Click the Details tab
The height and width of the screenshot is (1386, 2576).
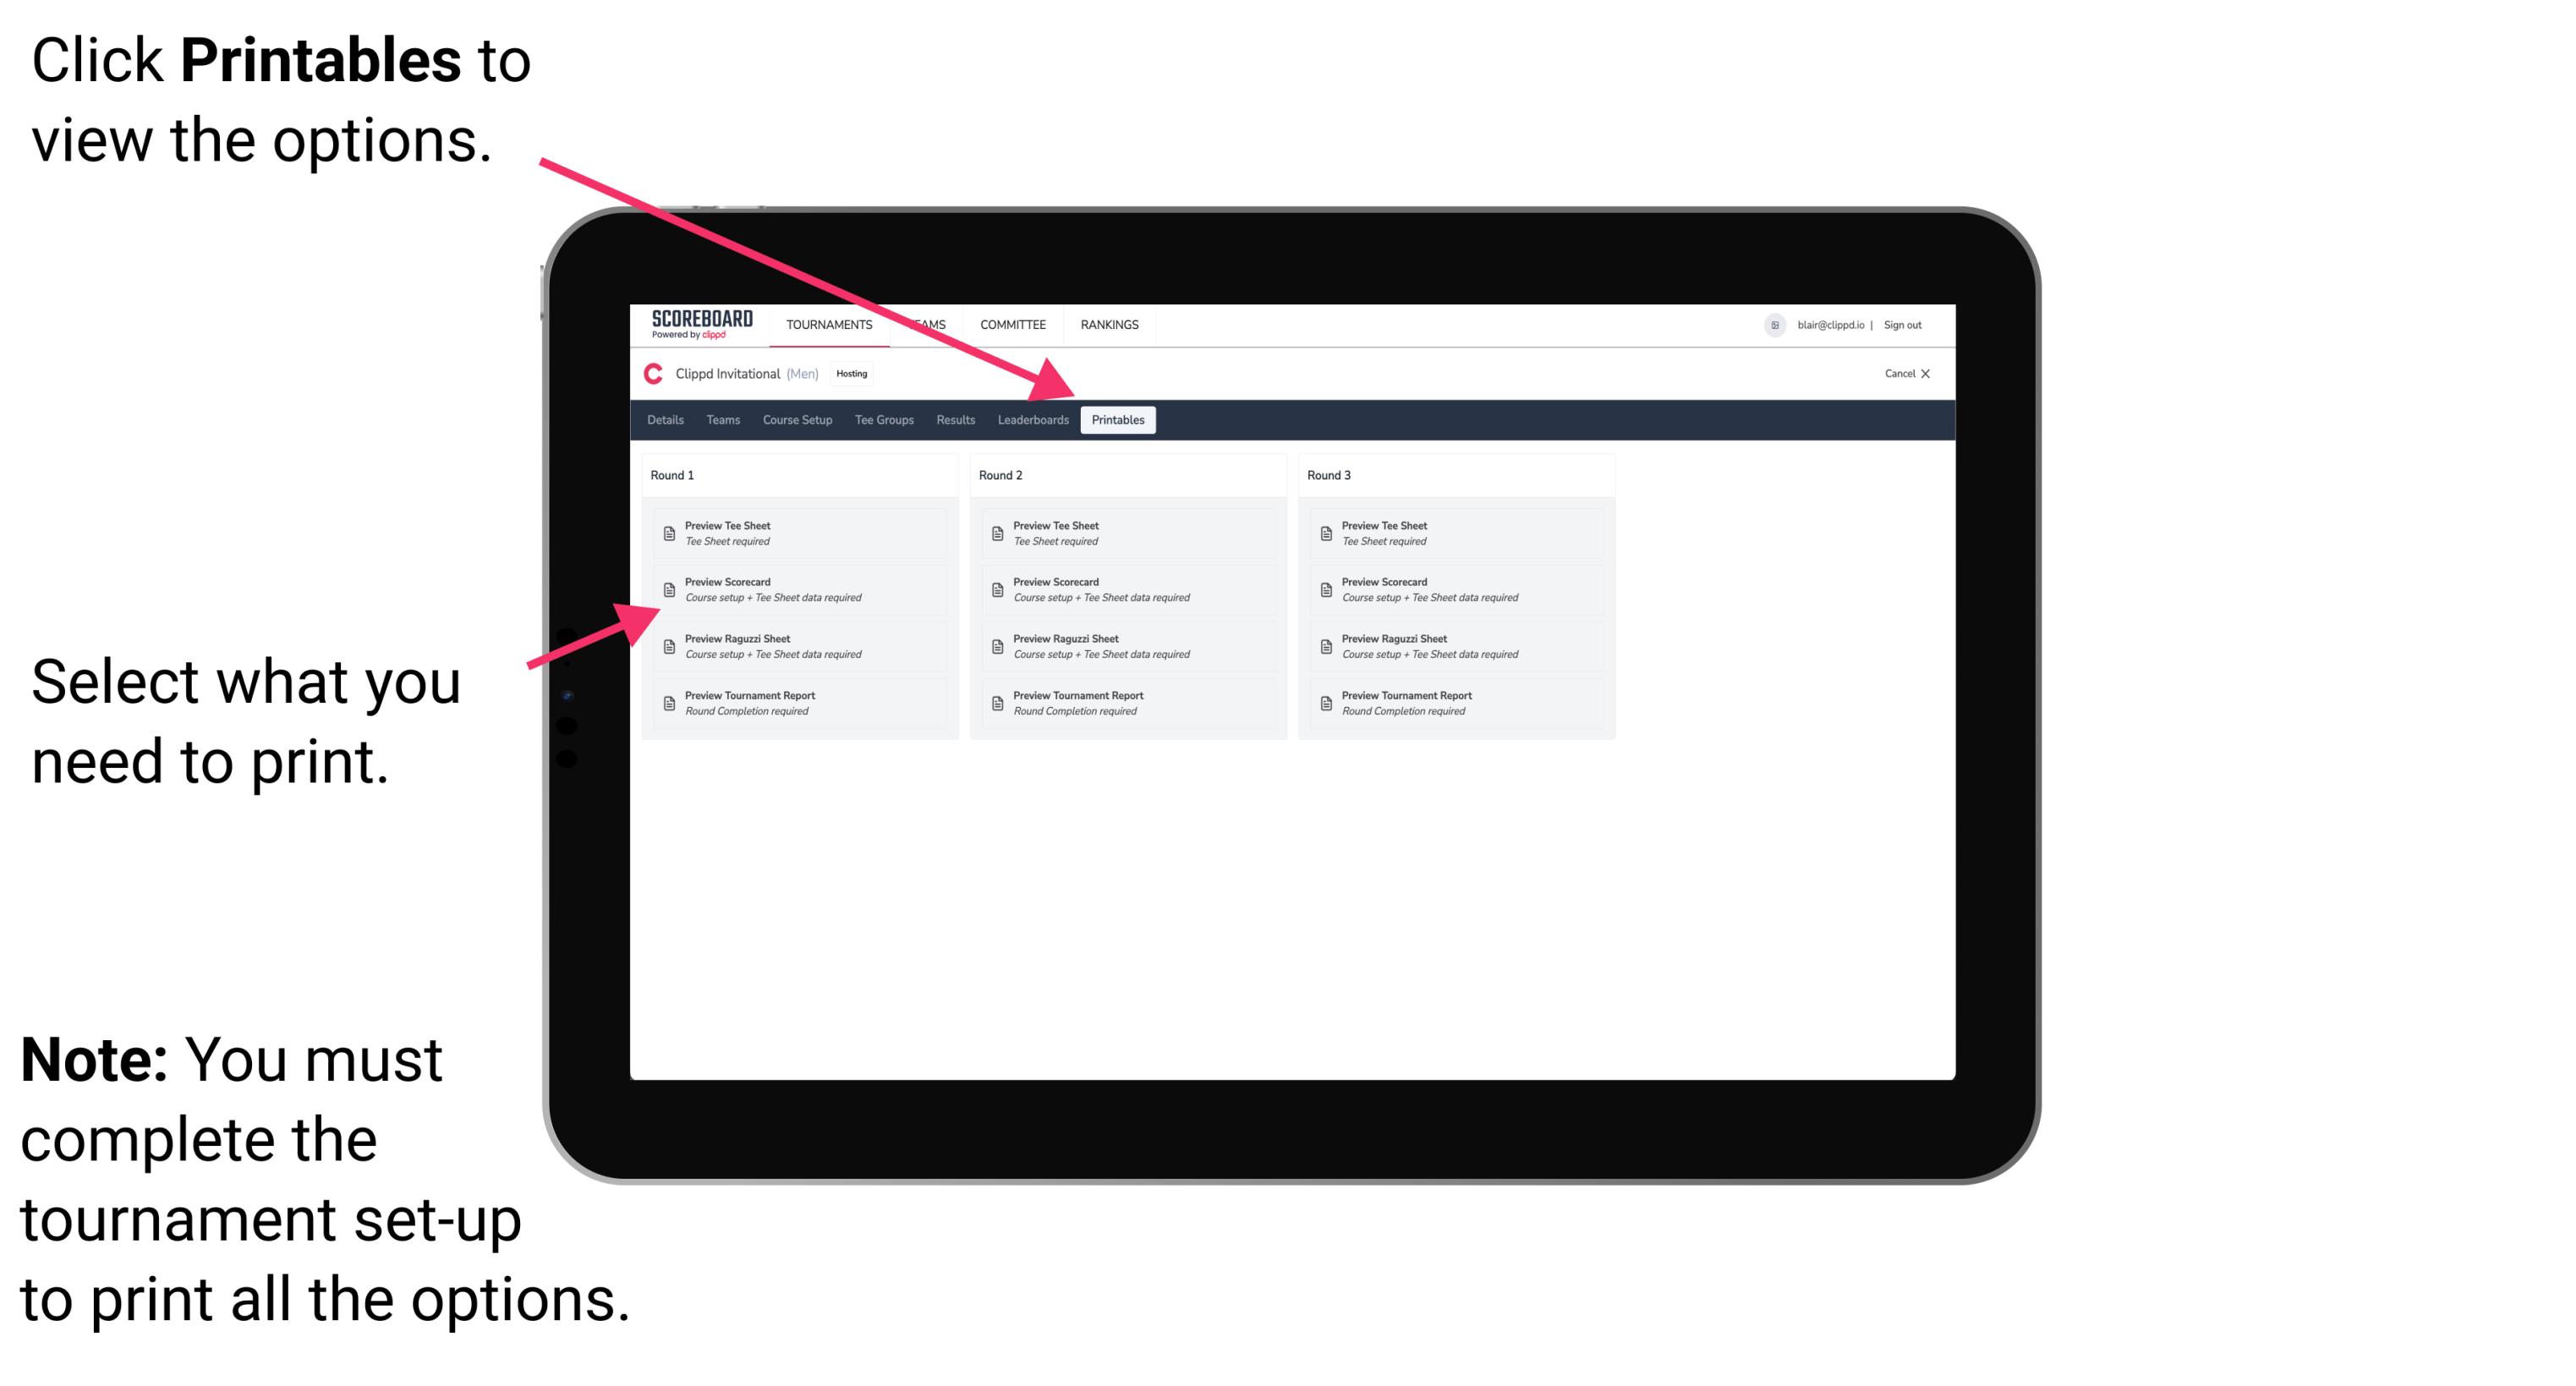[664, 420]
